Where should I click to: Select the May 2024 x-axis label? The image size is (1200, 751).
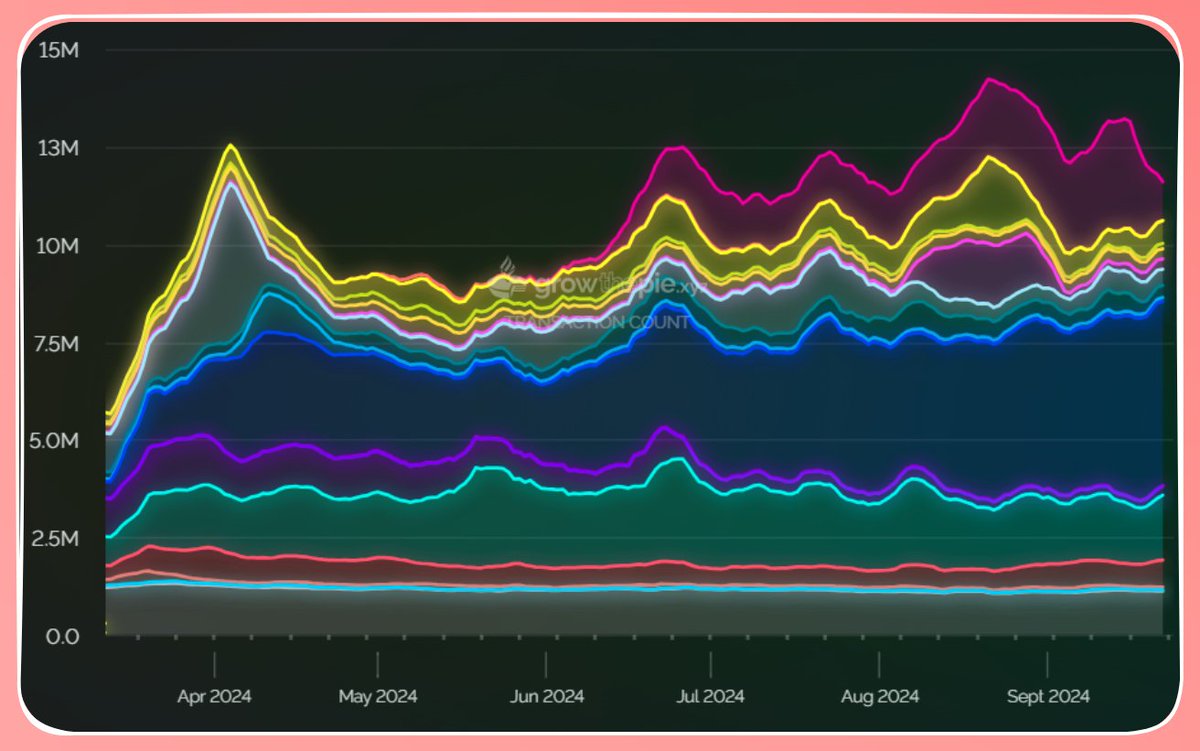(x=378, y=696)
